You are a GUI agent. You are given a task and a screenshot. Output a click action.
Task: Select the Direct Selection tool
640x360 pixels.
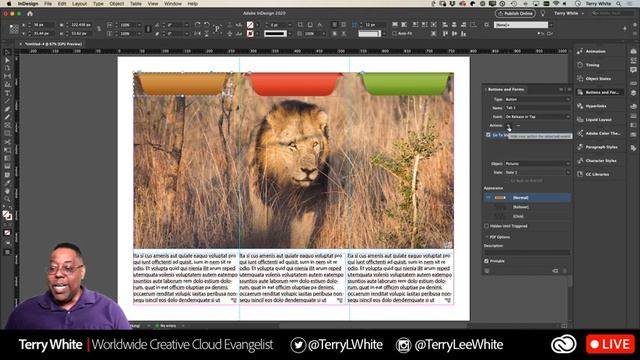click(7, 60)
